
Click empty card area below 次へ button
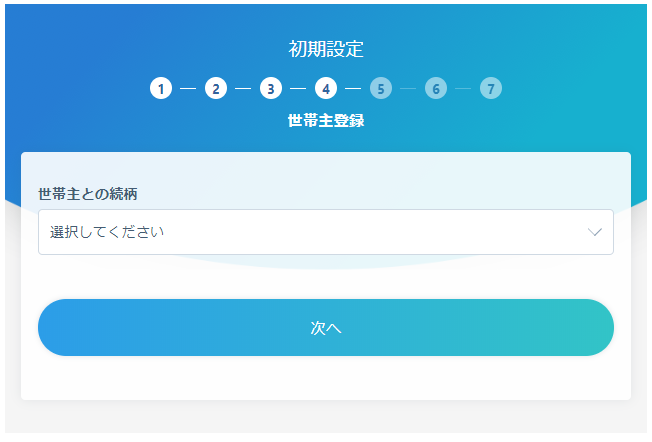click(326, 380)
